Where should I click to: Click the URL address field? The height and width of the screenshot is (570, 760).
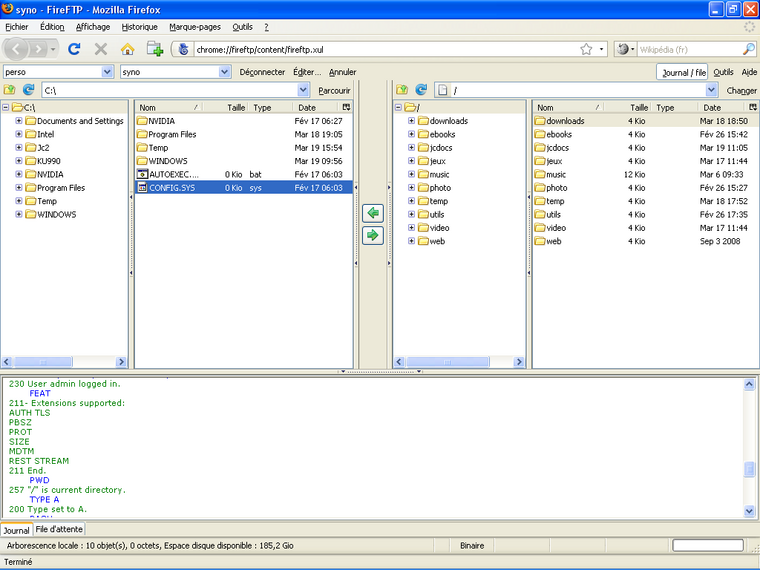(385, 49)
